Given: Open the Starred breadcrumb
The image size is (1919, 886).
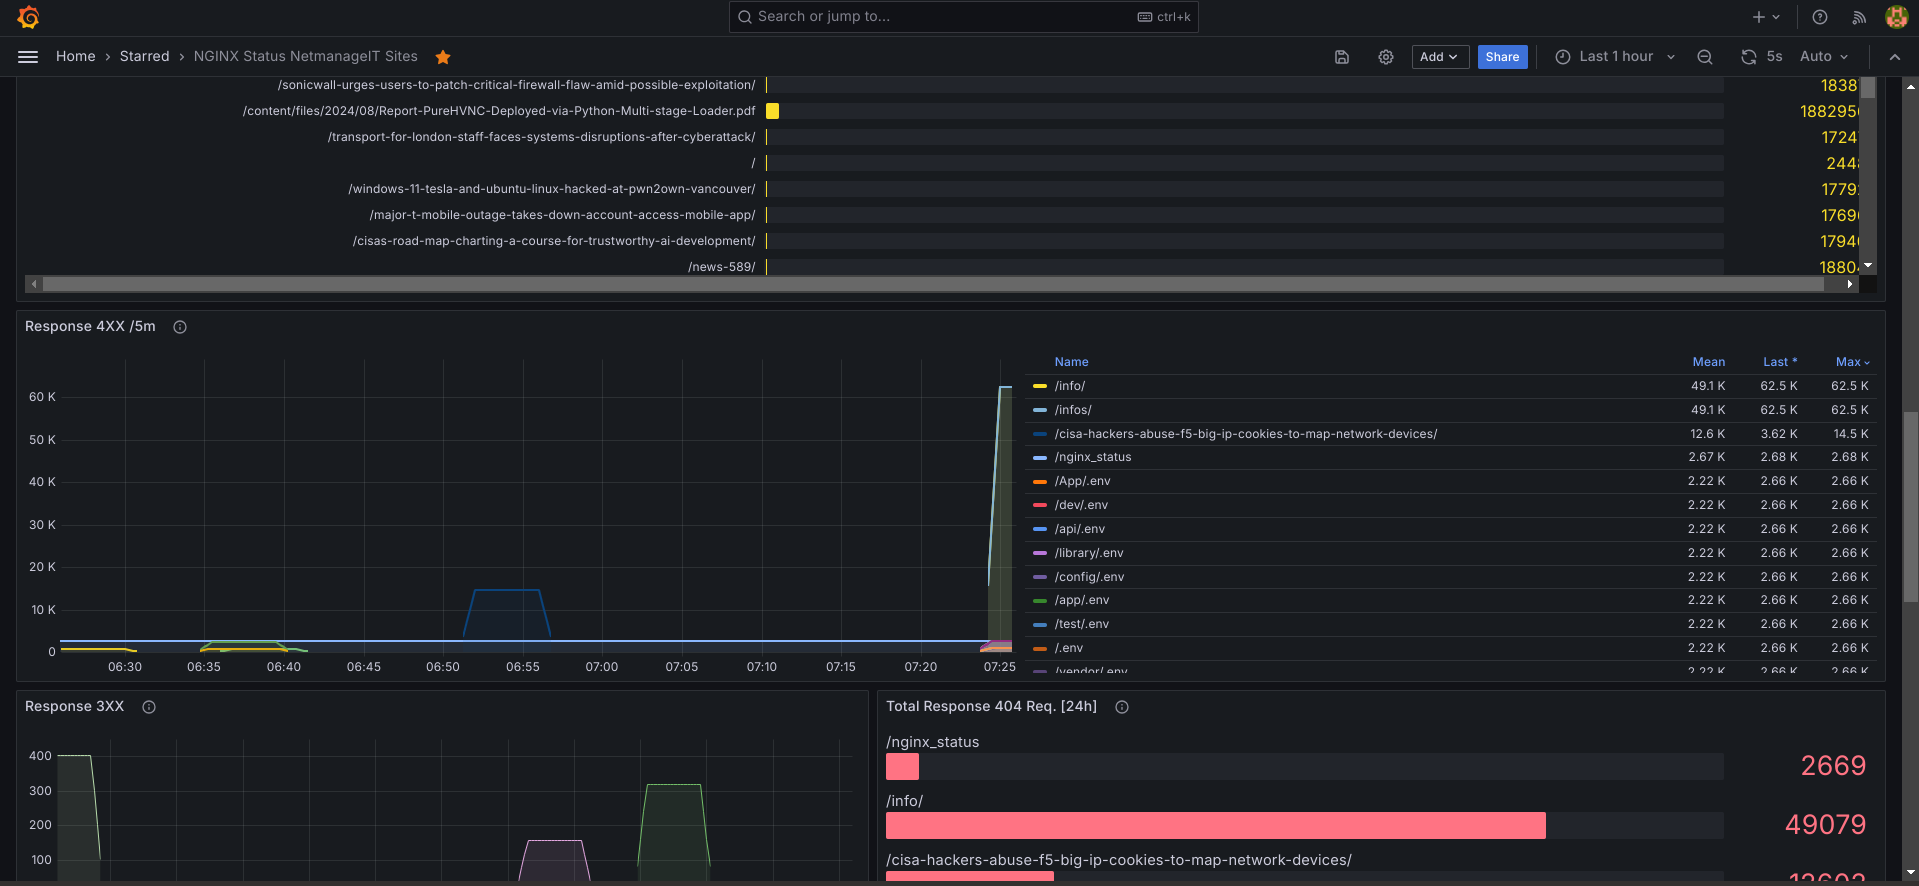Looking at the screenshot, I should [x=144, y=57].
